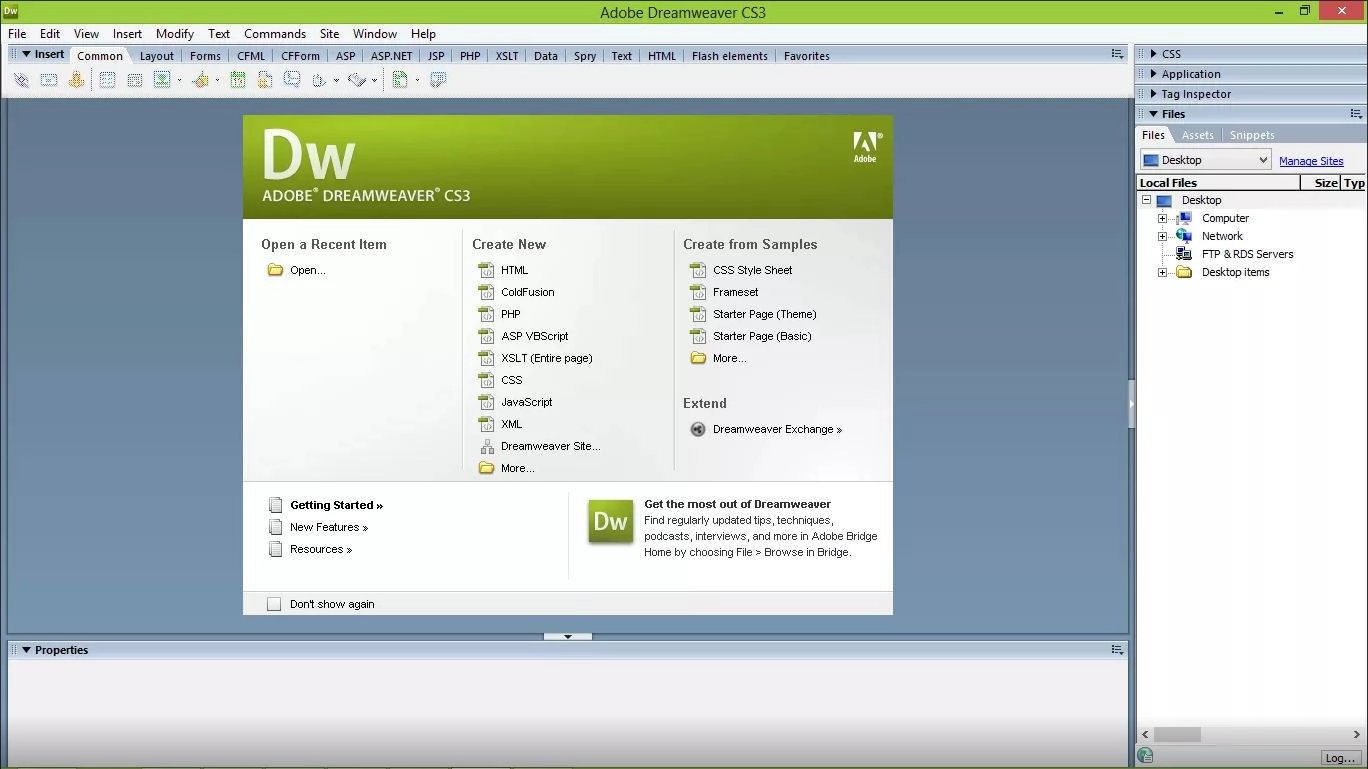Click the Date insert icon
Screen dimensions: 1368x769
pyautogui.click(x=238, y=80)
